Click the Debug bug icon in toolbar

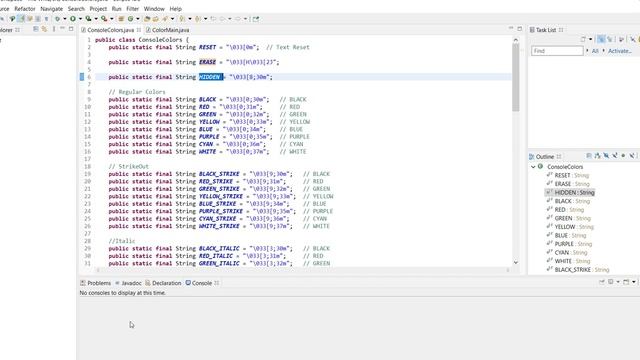(58, 19)
